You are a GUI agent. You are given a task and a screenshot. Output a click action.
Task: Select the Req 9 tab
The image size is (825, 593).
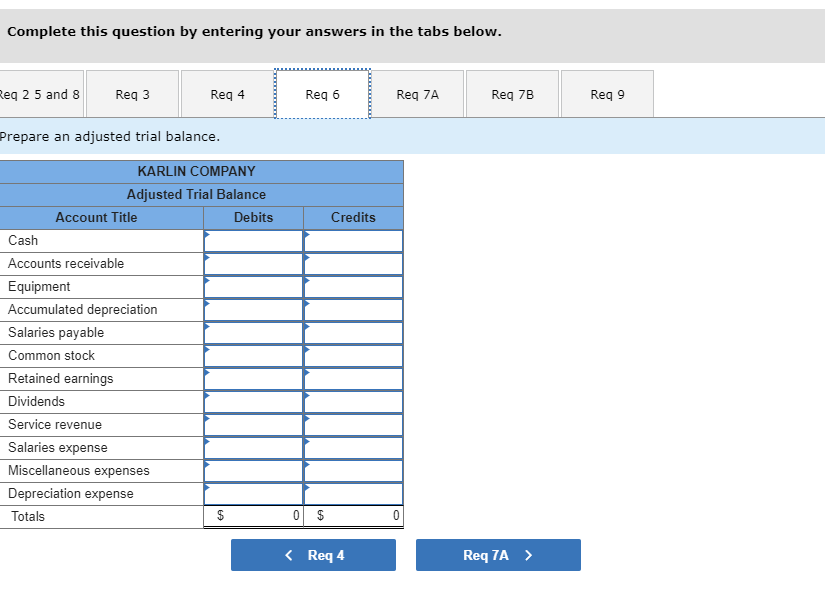(606, 93)
